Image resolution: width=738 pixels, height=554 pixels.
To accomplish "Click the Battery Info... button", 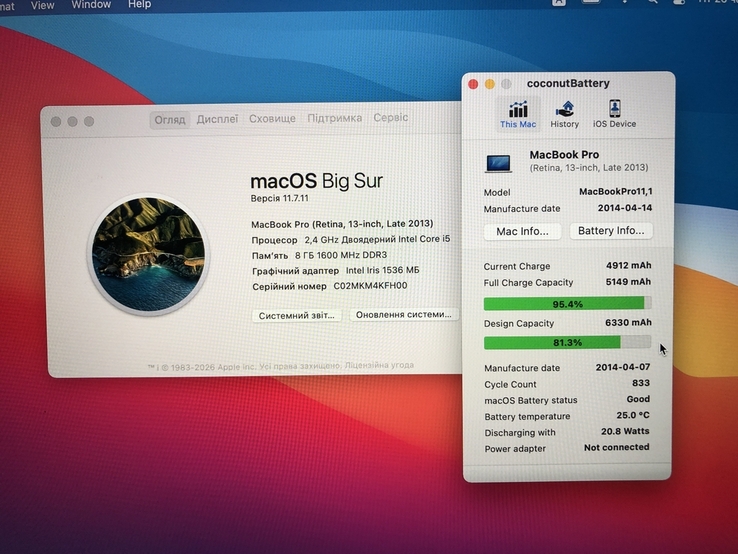I will tap(611, 231).
